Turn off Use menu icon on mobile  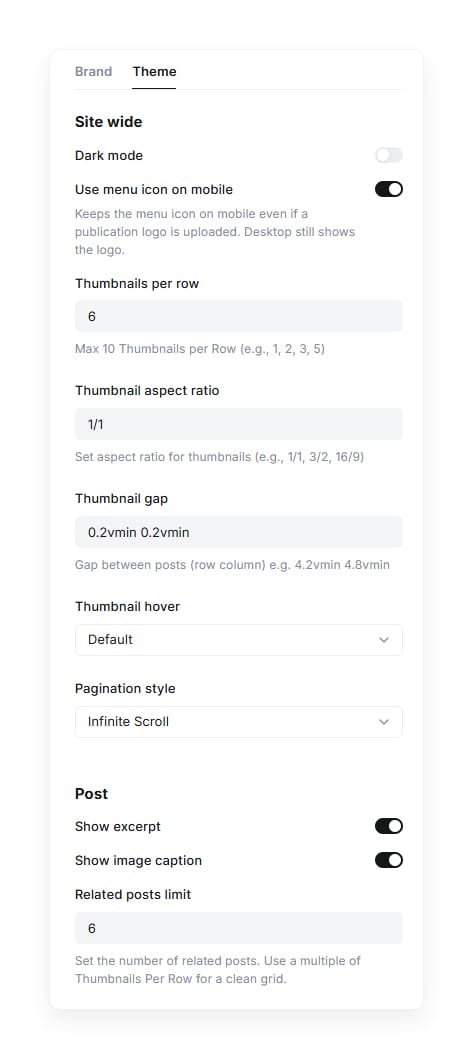389,189
